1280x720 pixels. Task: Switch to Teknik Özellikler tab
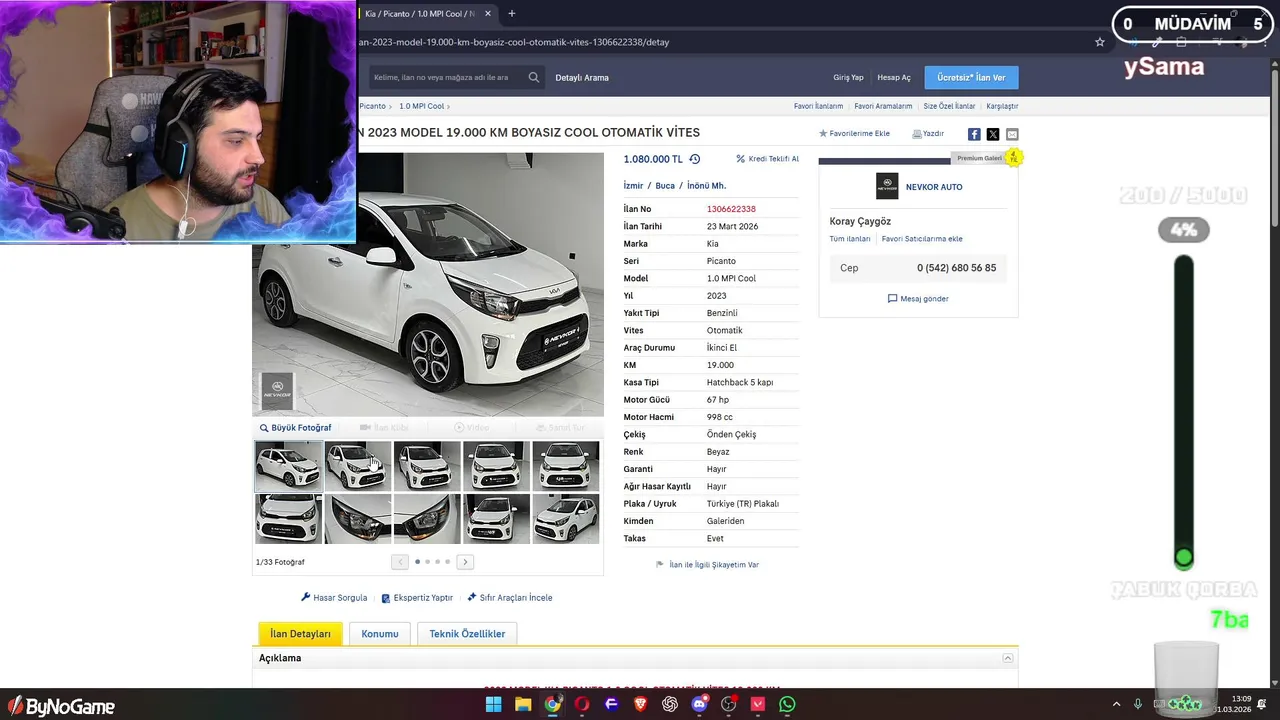pos(467,634)
